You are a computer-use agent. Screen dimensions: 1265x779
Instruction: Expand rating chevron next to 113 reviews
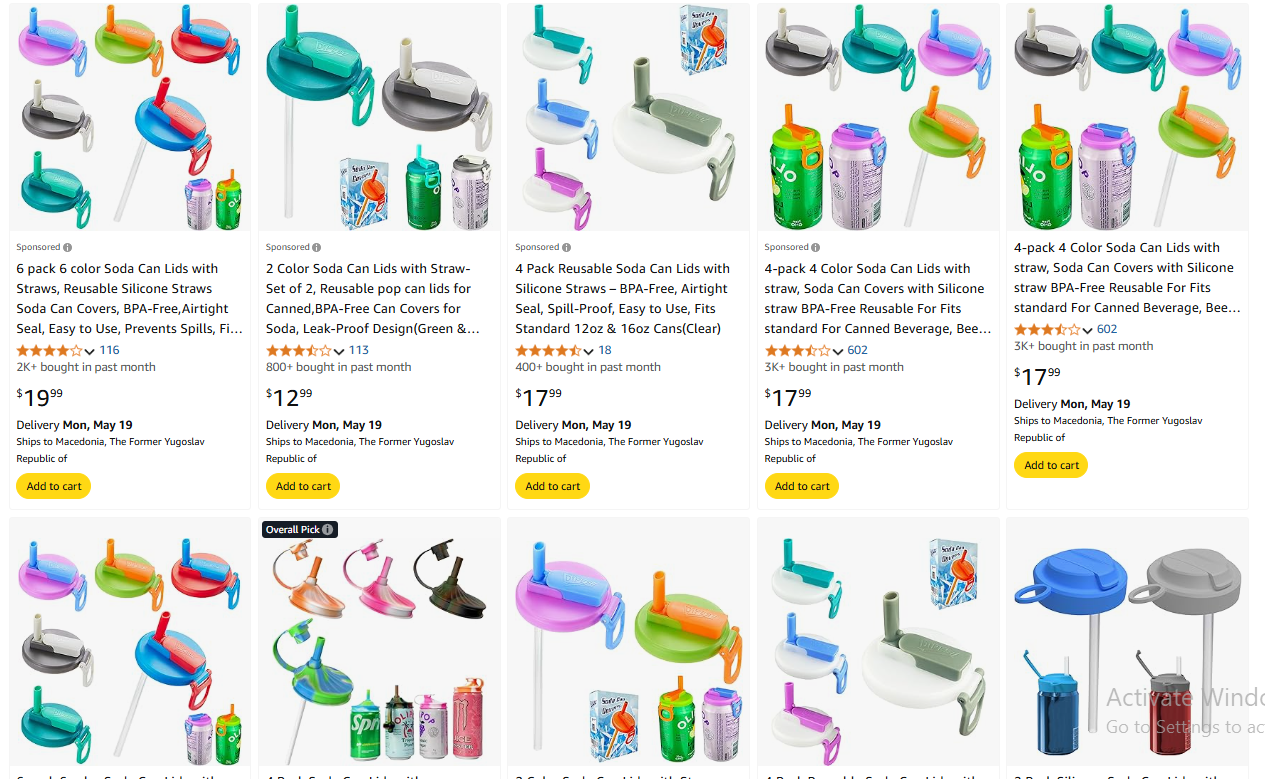(x=339, y=351)
